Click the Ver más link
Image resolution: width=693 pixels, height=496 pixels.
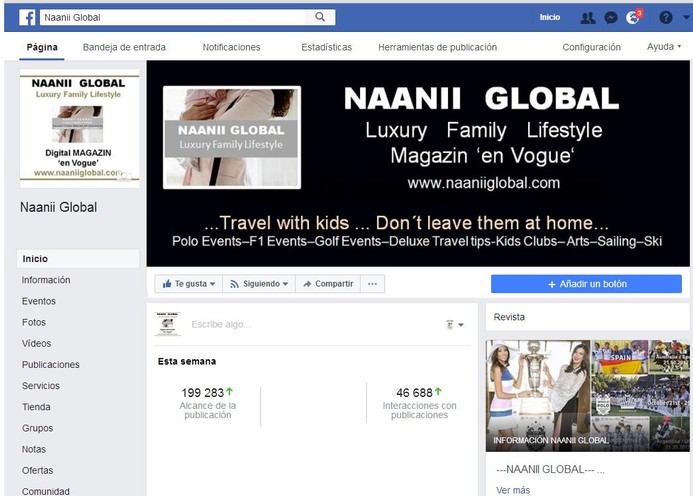pos(513,490)
